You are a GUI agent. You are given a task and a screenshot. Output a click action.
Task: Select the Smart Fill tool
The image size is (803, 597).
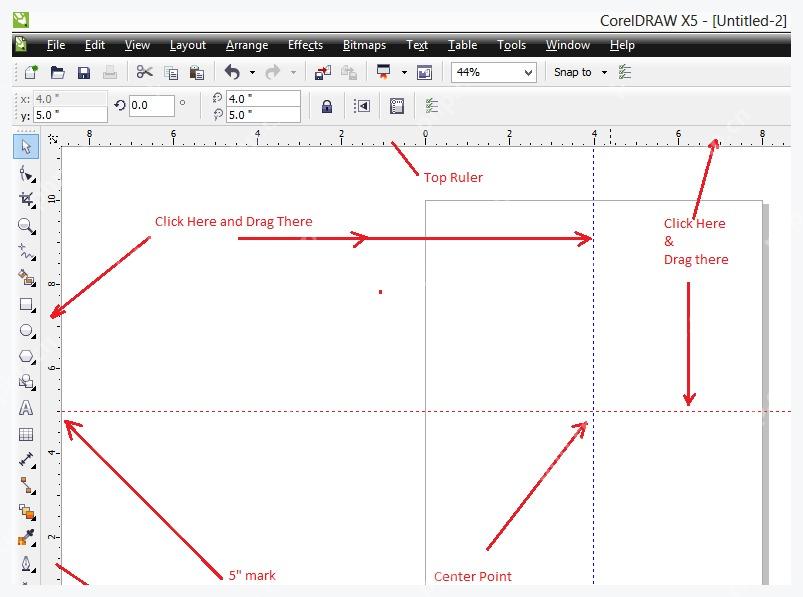pos(26,278)
